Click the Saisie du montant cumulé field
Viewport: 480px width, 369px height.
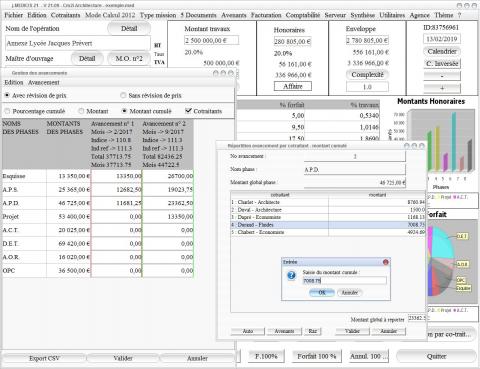tap(344, 281)
